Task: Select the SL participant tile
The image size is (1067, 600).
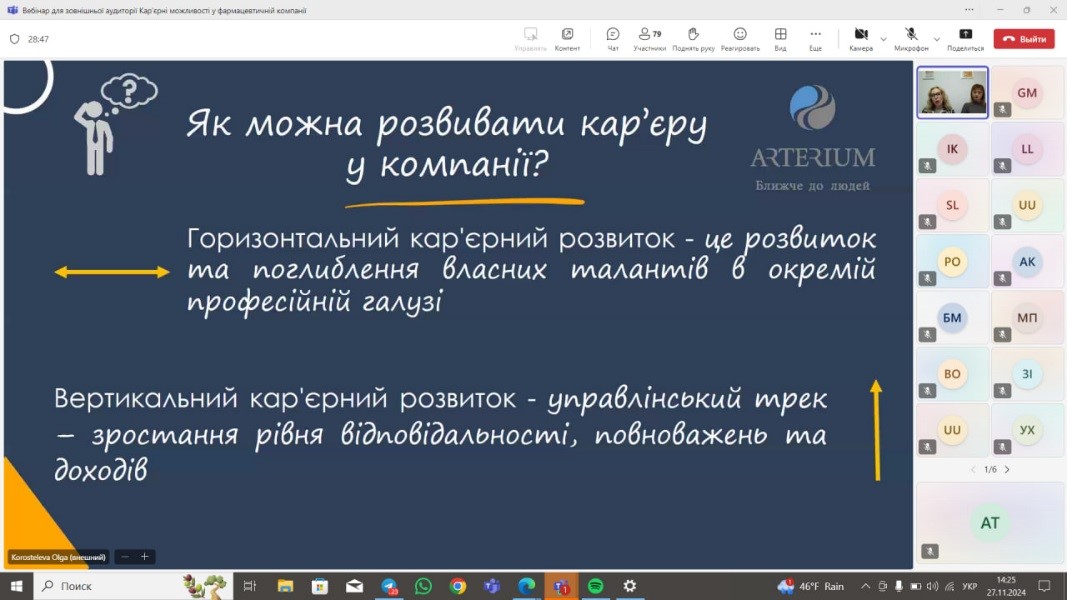Action: 952,205
